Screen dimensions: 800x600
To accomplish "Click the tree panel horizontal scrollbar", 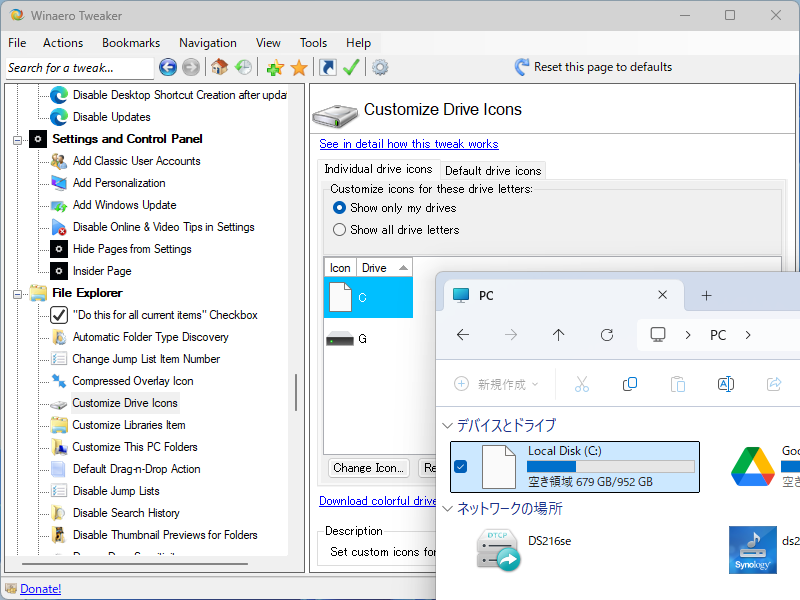I will point(135,564).
